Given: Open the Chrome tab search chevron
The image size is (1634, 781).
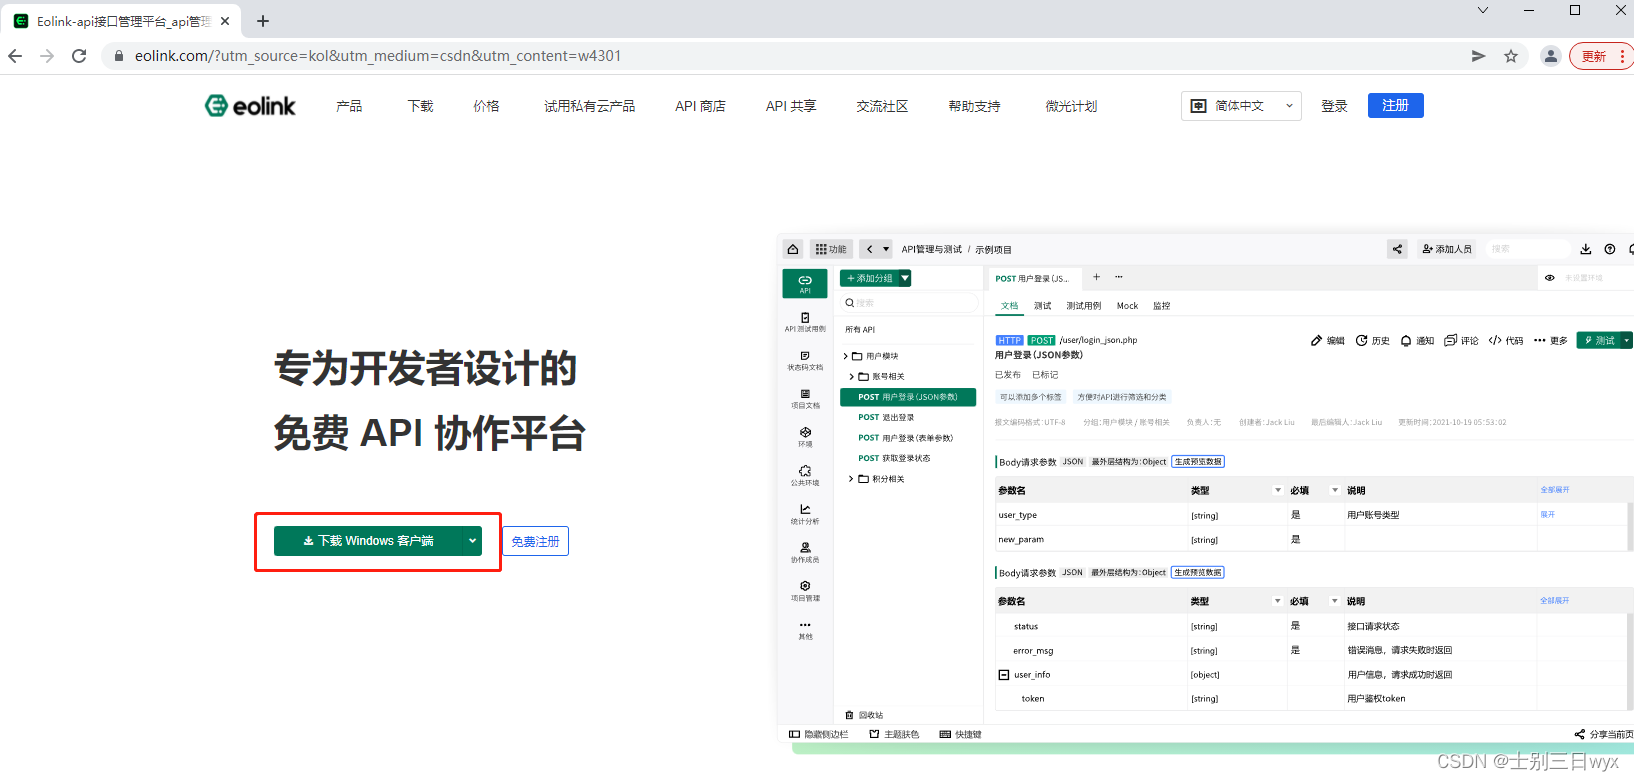Looking at the screenshot, I should tap(1482, 11).
